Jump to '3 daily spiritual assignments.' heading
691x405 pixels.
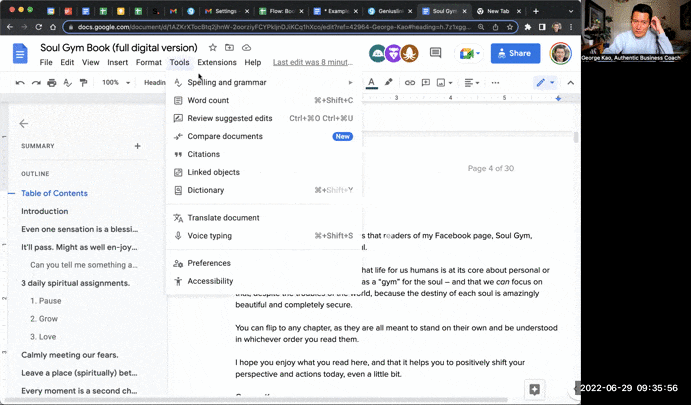pos(75,283)
